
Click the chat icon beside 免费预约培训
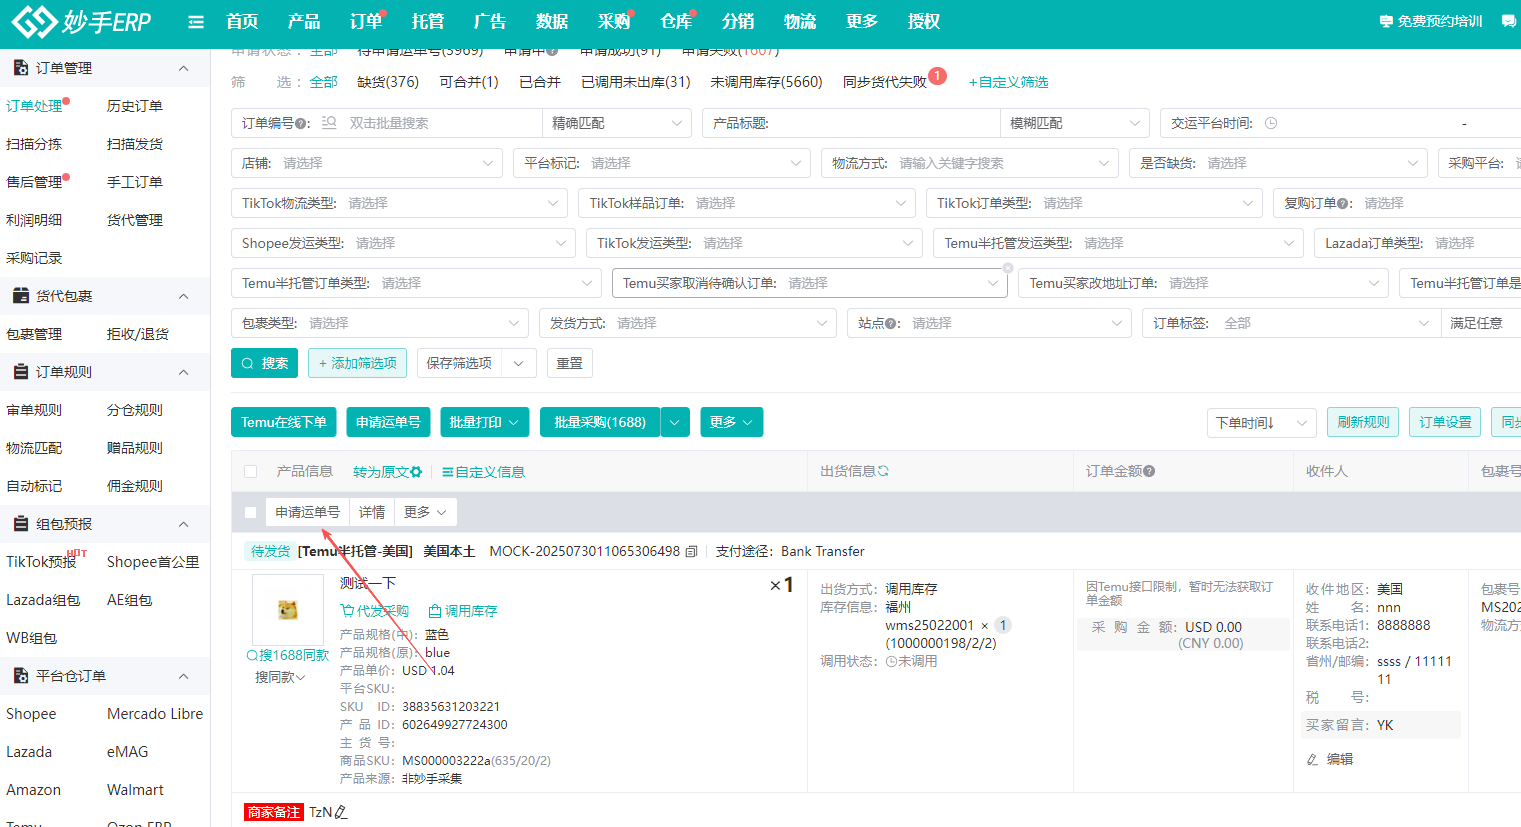[1508, 21]
